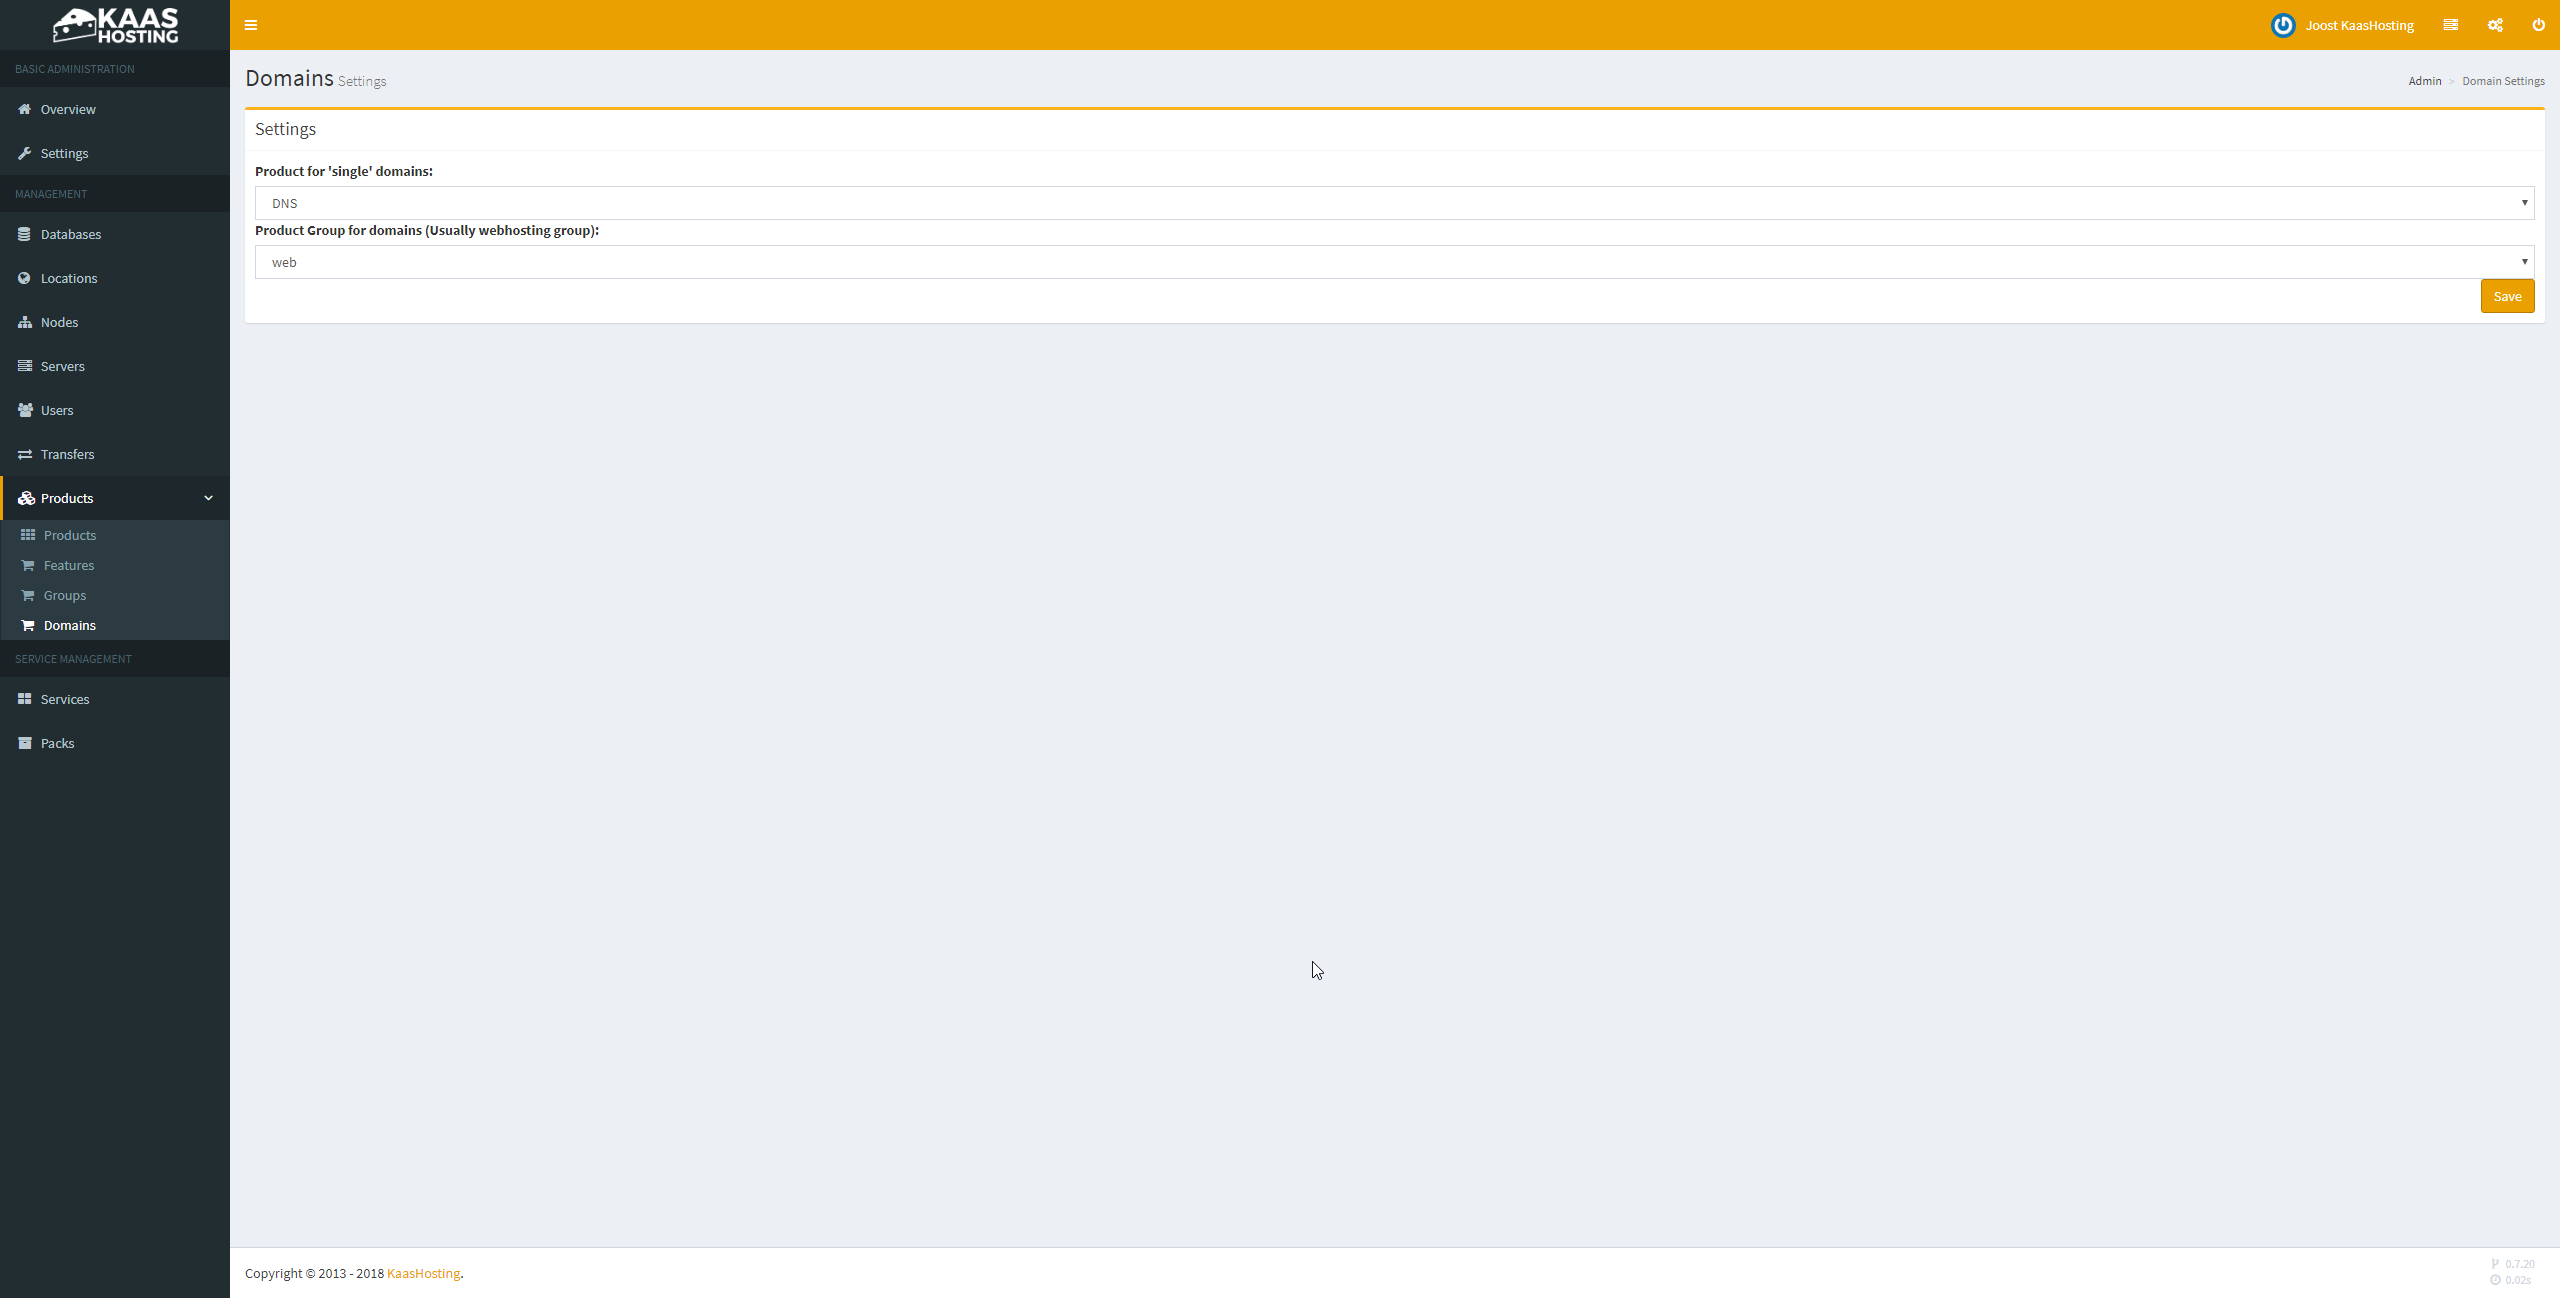Open the Product Group web dropdown
The height and width of the screenshot is (1298, 2560).
(x=1394, y=262)
